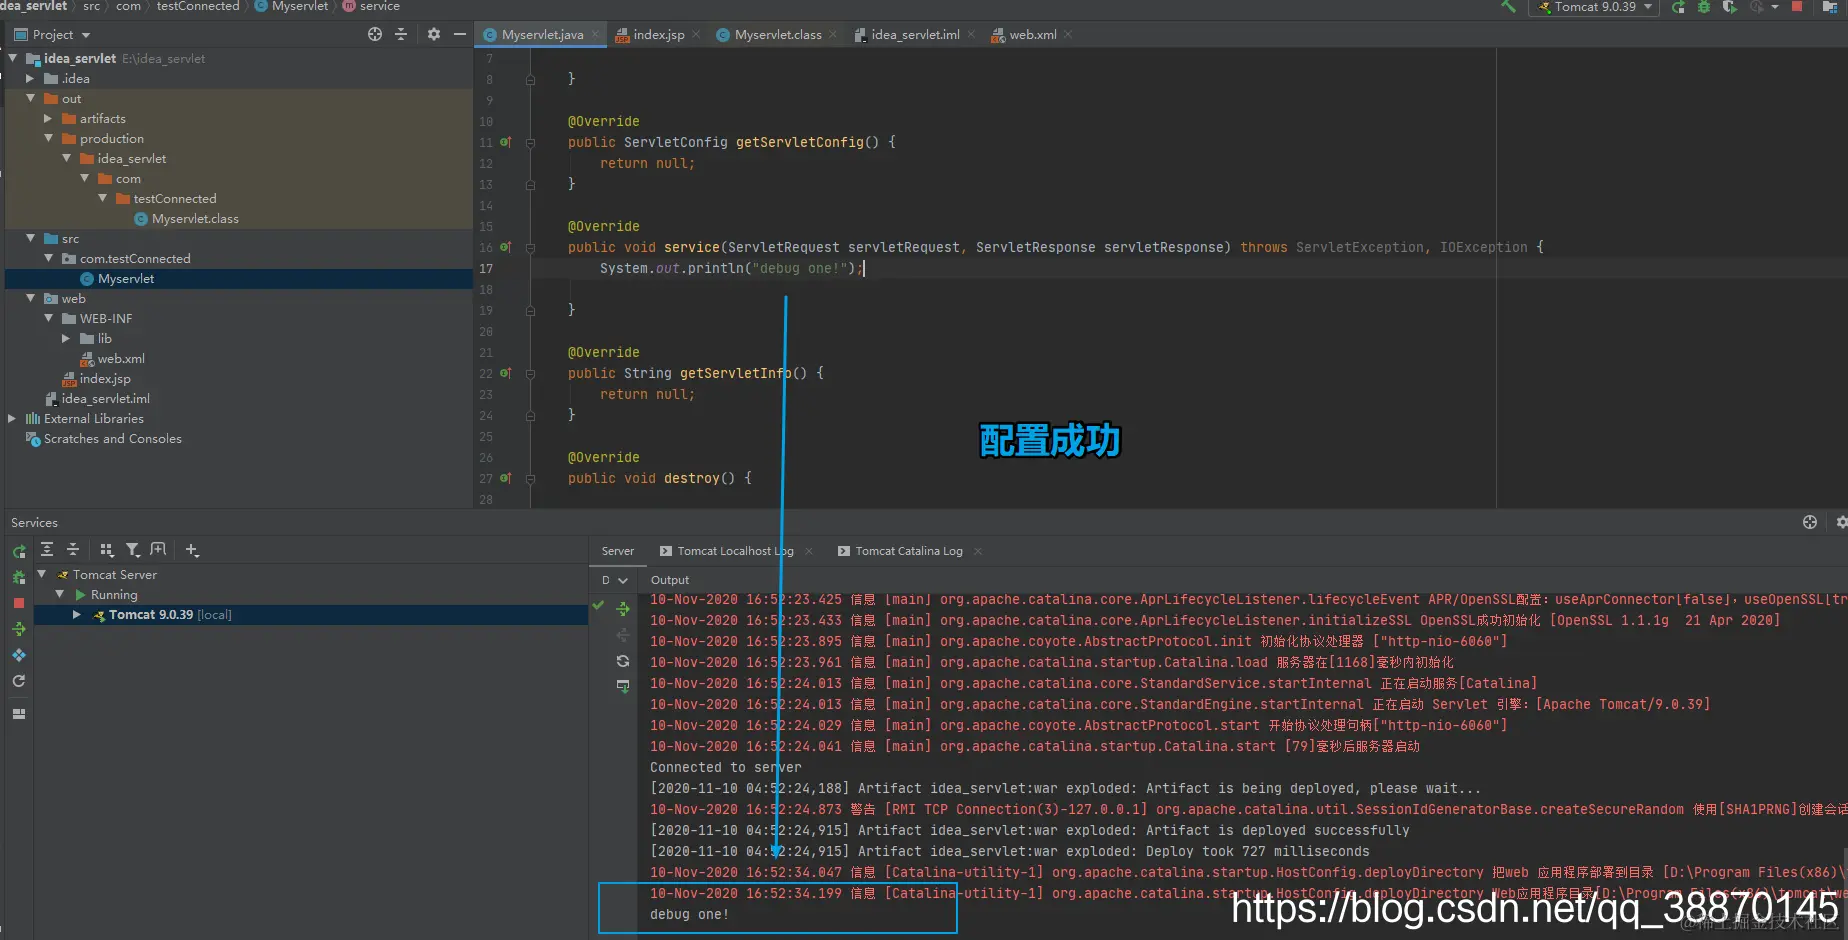Click Deploy All in the Services sidebar
This screenshot has width=1848, height=940.
(19, 629)
